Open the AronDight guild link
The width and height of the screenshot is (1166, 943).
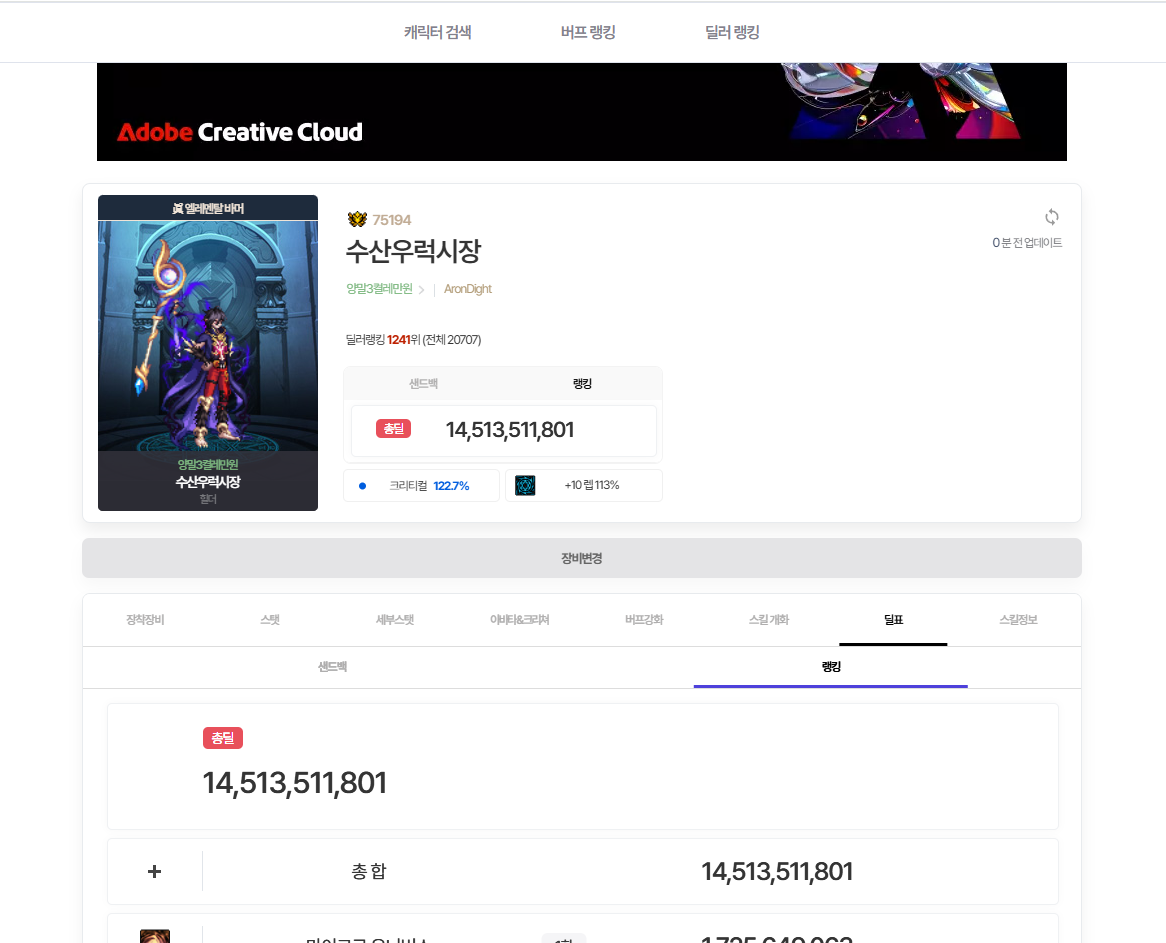468,289
